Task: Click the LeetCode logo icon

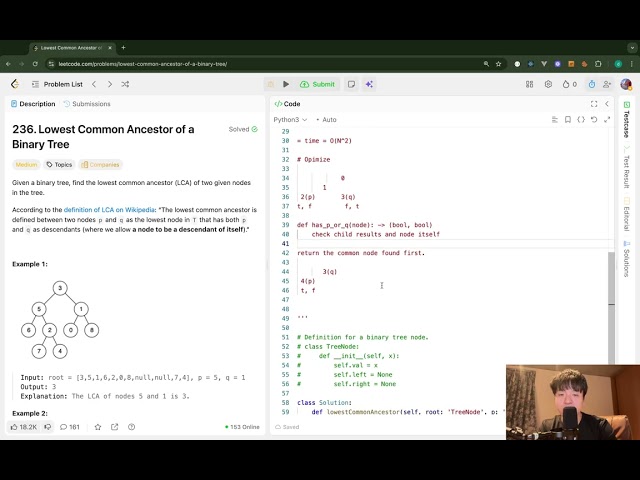Action: tap(15, 84)
